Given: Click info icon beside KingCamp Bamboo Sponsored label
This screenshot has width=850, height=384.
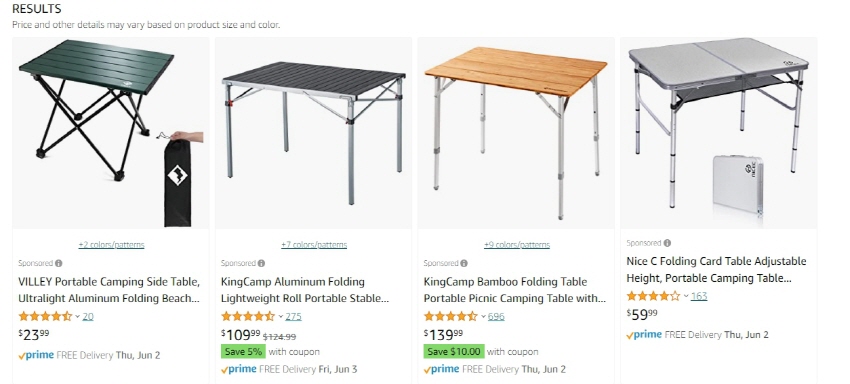Looking at the screenshot, I should (x=464, y=263).
